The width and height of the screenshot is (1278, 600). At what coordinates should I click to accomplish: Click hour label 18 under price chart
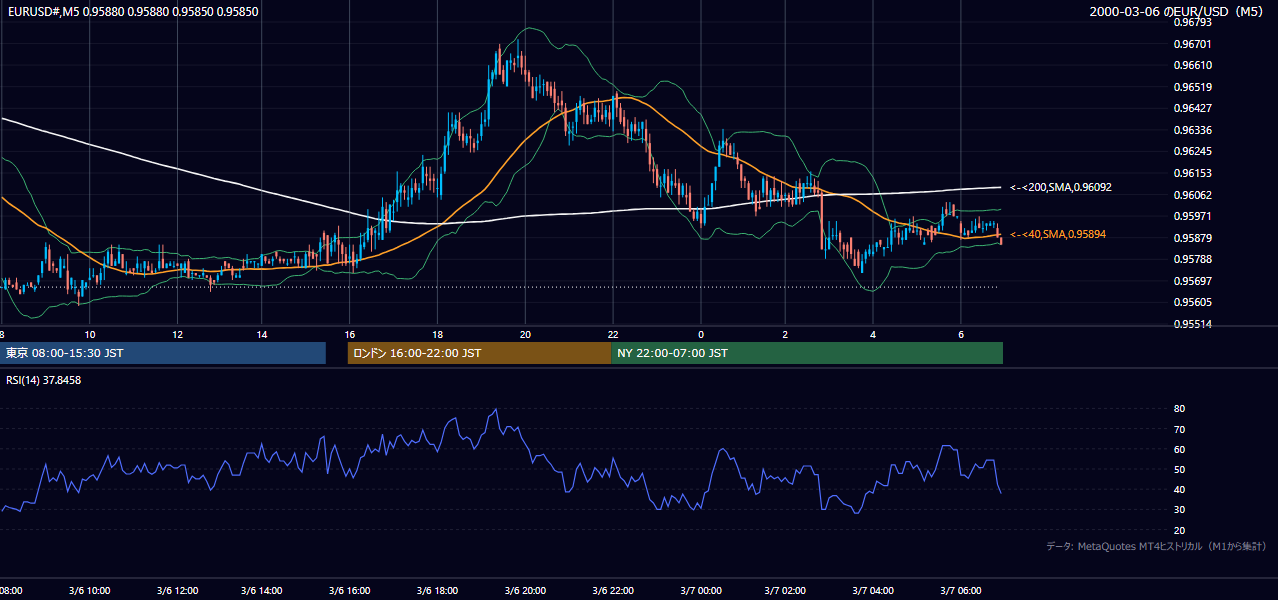438,334
